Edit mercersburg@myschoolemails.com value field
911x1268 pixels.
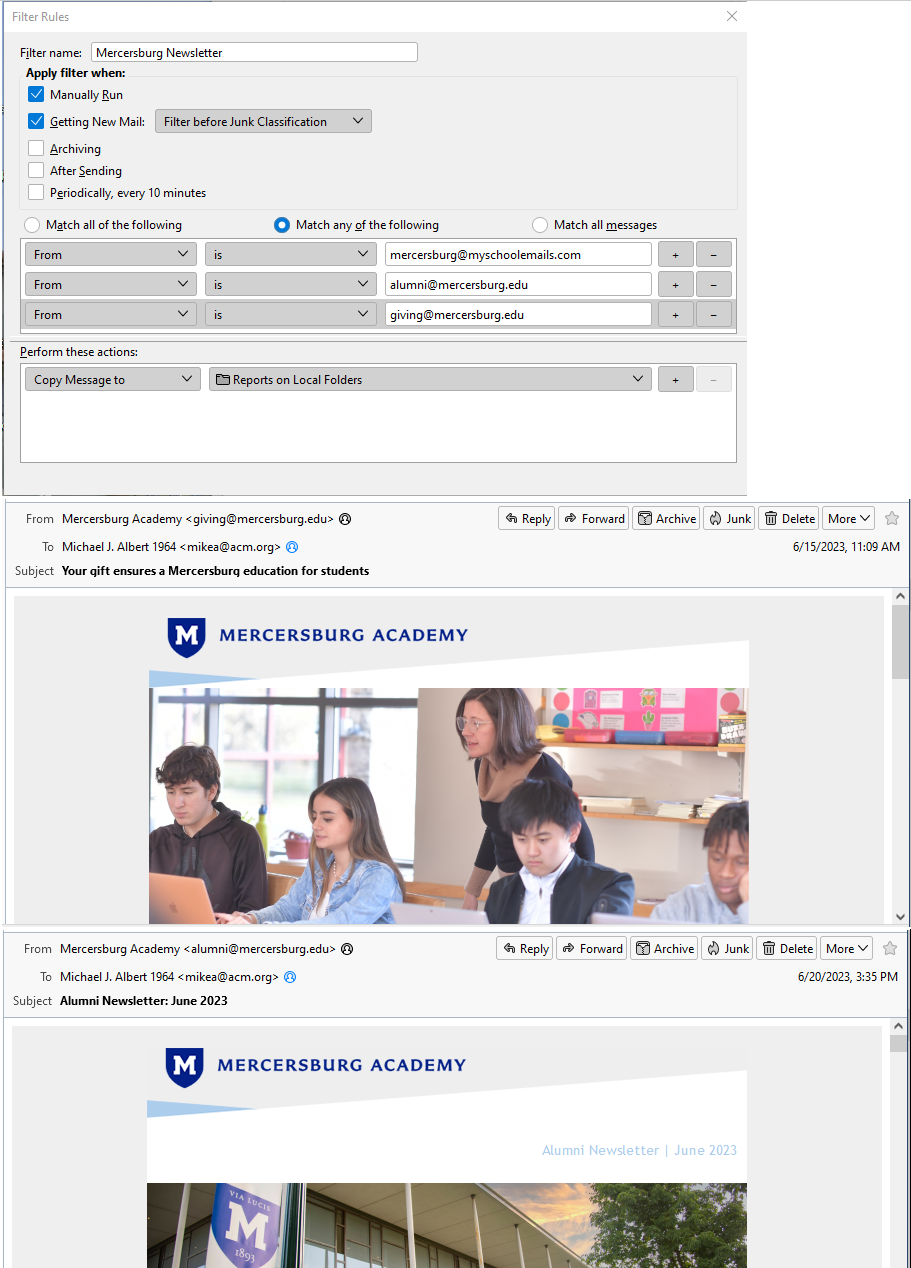click(518, 255)
